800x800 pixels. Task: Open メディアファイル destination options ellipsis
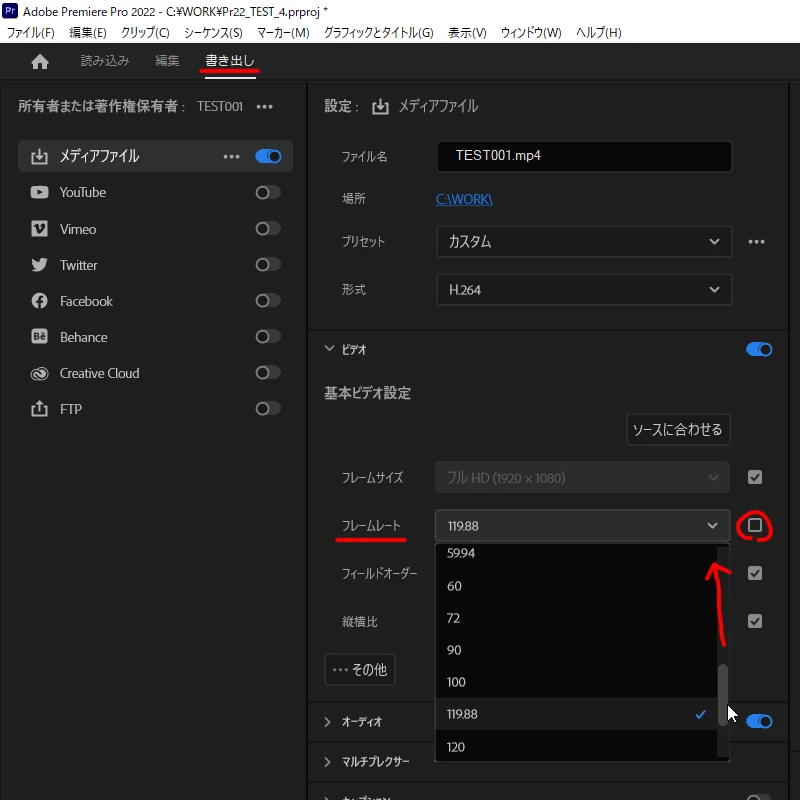click(231, 157)
